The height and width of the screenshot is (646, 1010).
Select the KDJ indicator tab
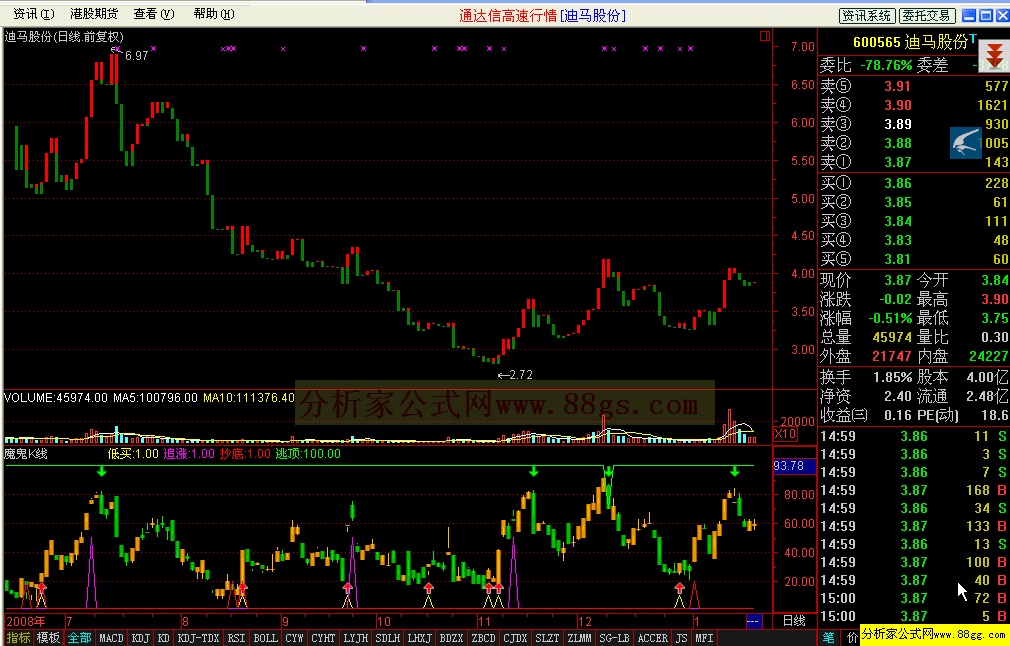140,638
